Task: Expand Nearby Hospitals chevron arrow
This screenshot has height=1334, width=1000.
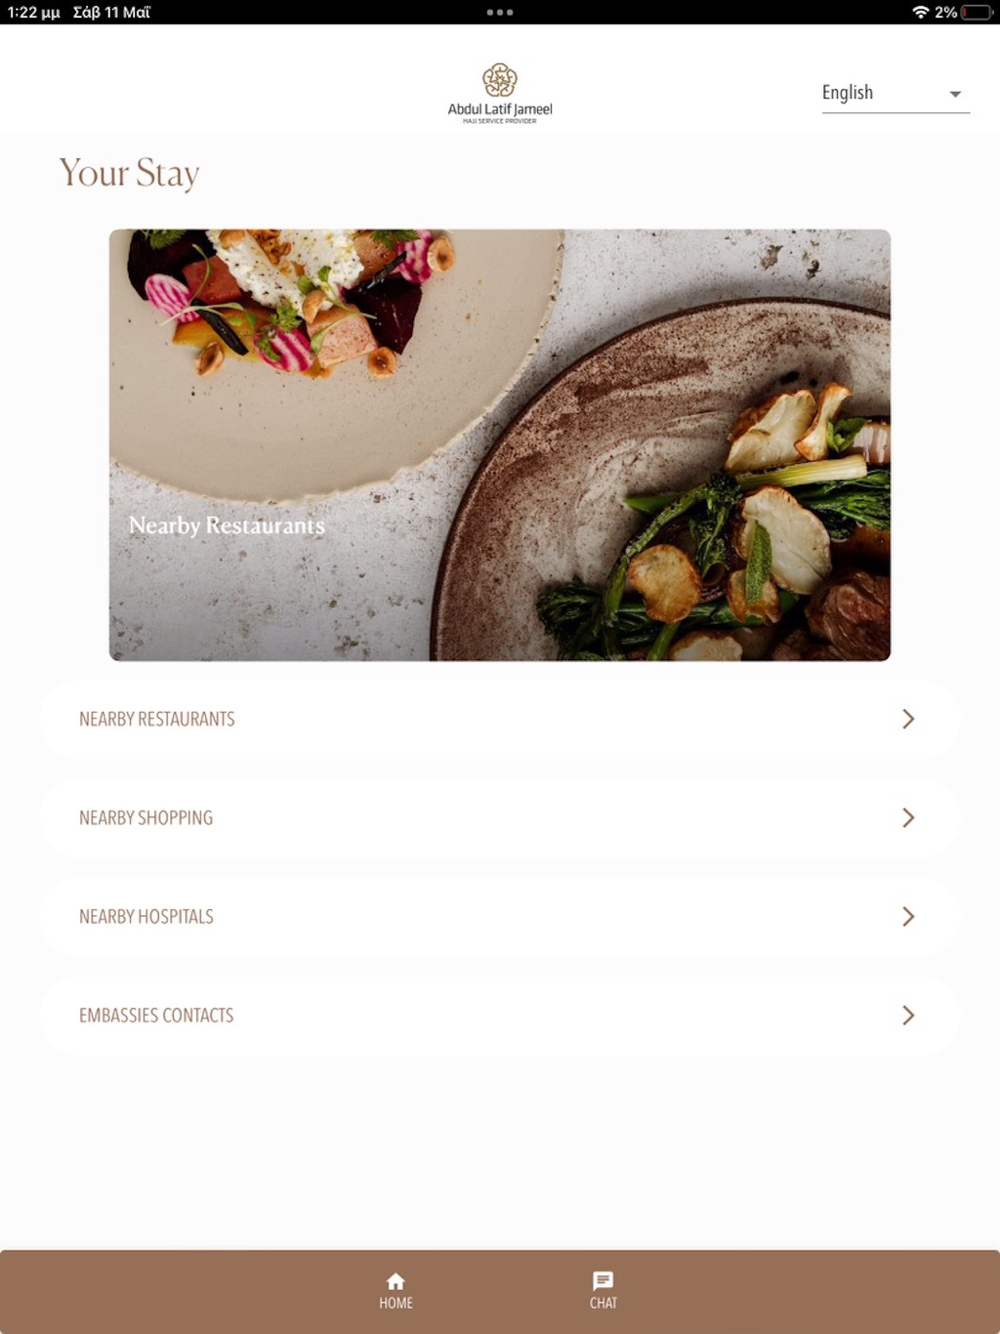Action: 908,917
